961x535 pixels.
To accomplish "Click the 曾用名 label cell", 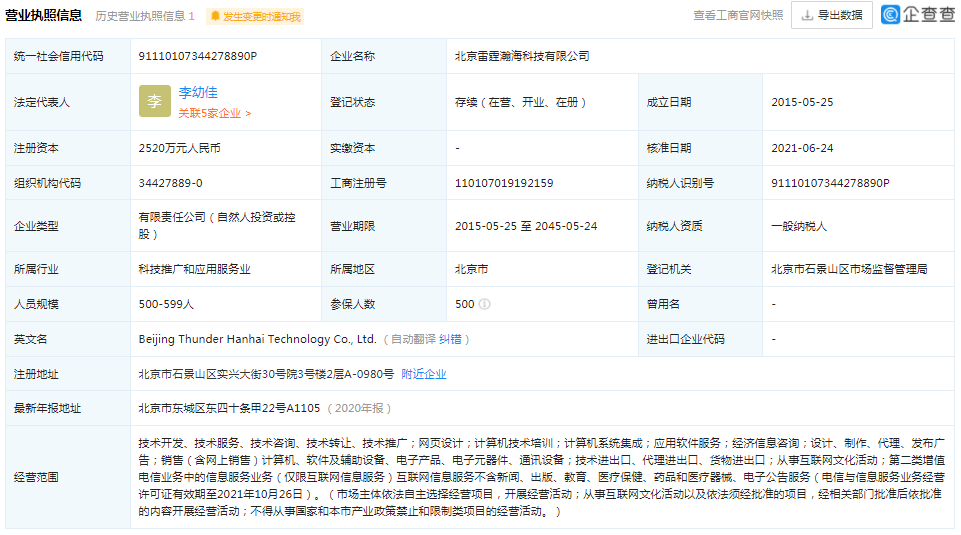I will click(700, 304).
